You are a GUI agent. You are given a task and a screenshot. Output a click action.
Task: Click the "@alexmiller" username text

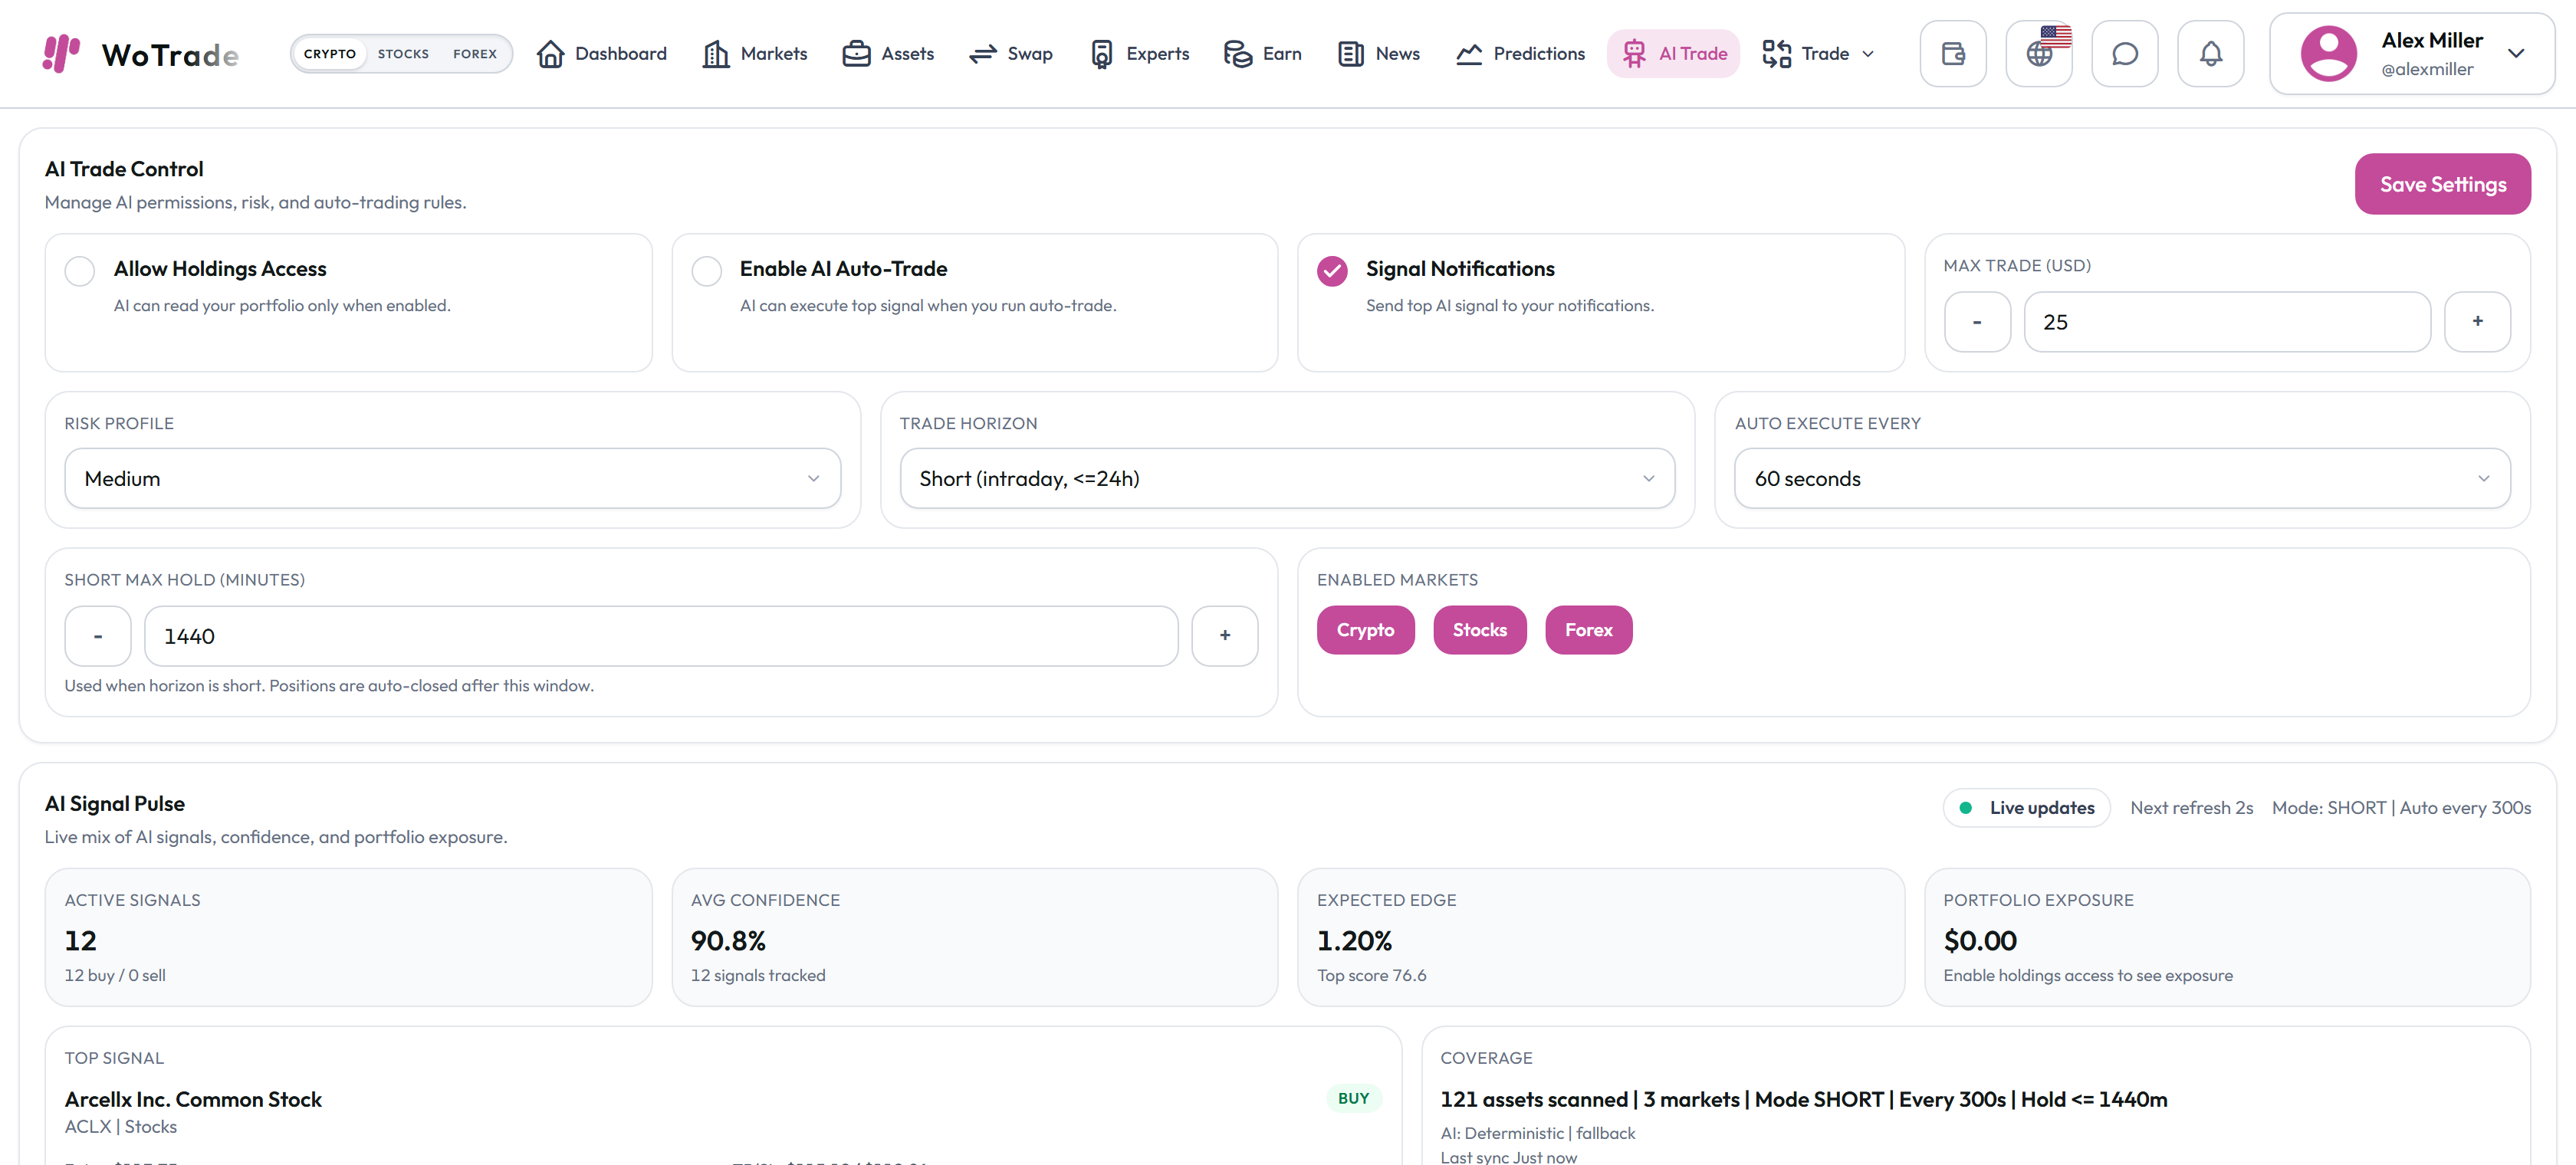(2427, 69)
